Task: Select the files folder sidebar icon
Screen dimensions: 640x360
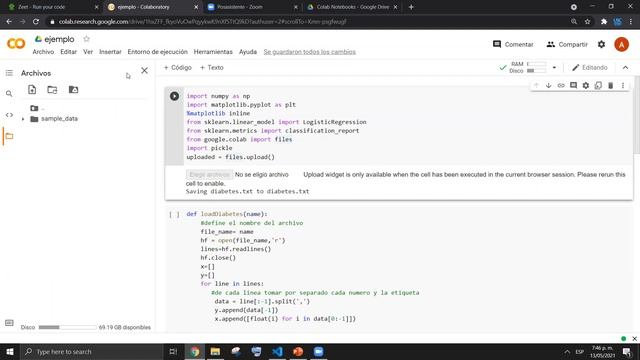Action: pyautogui.click(x=9, y=136)
